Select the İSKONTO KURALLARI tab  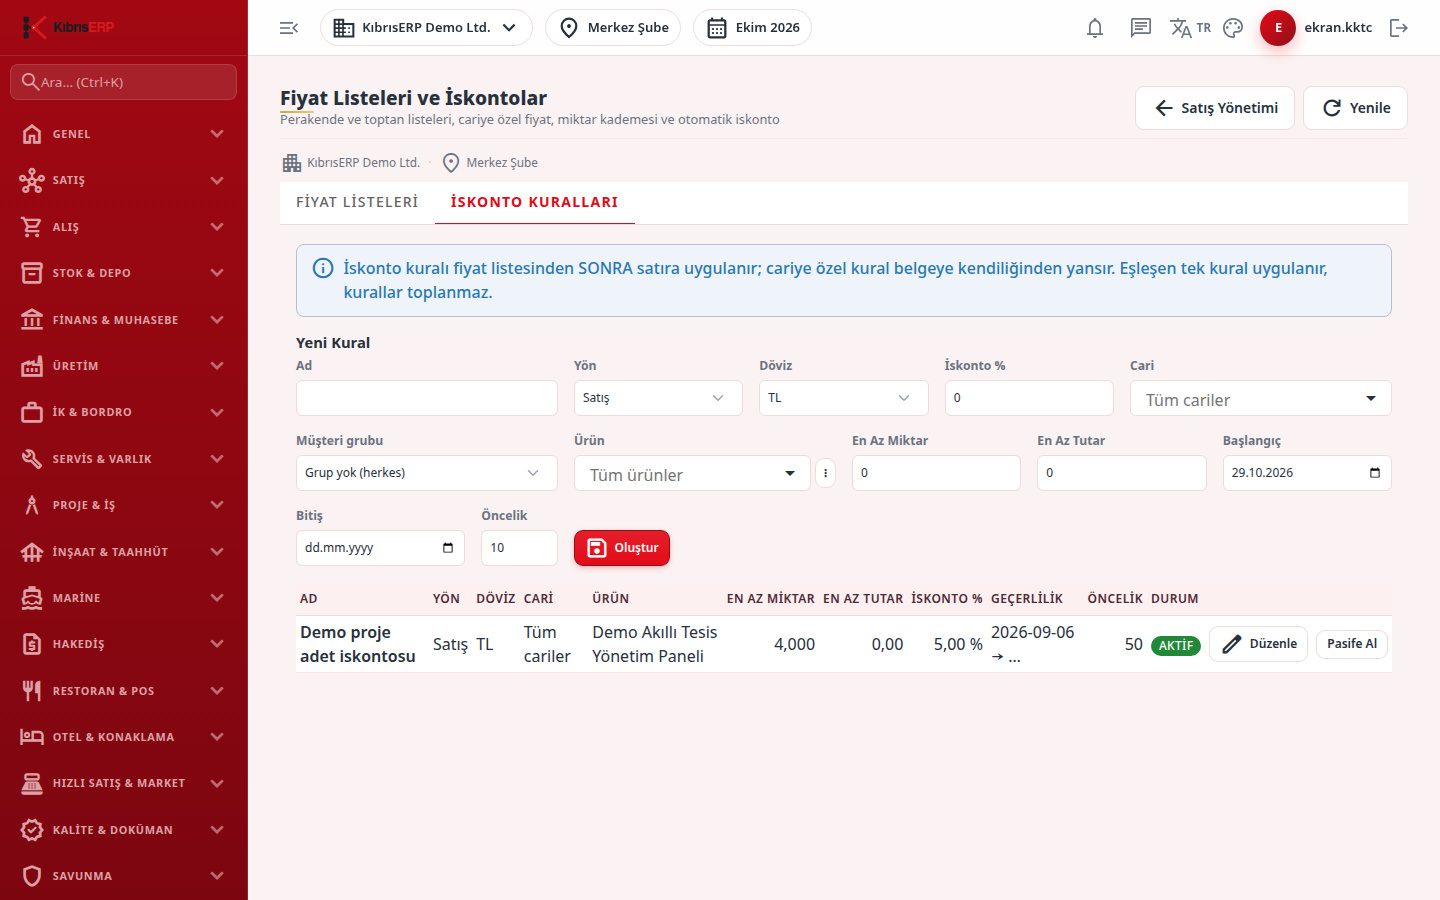(534, 202)
